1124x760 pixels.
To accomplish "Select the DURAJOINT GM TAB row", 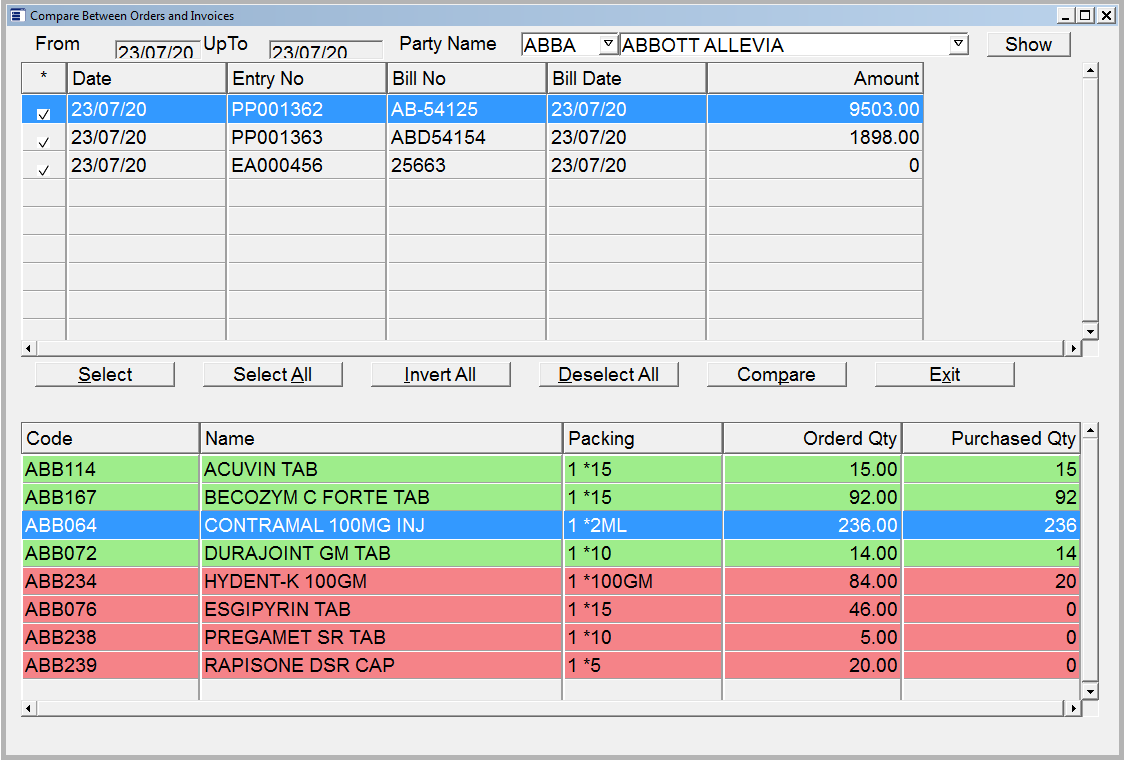I will (x=551, y=553).
